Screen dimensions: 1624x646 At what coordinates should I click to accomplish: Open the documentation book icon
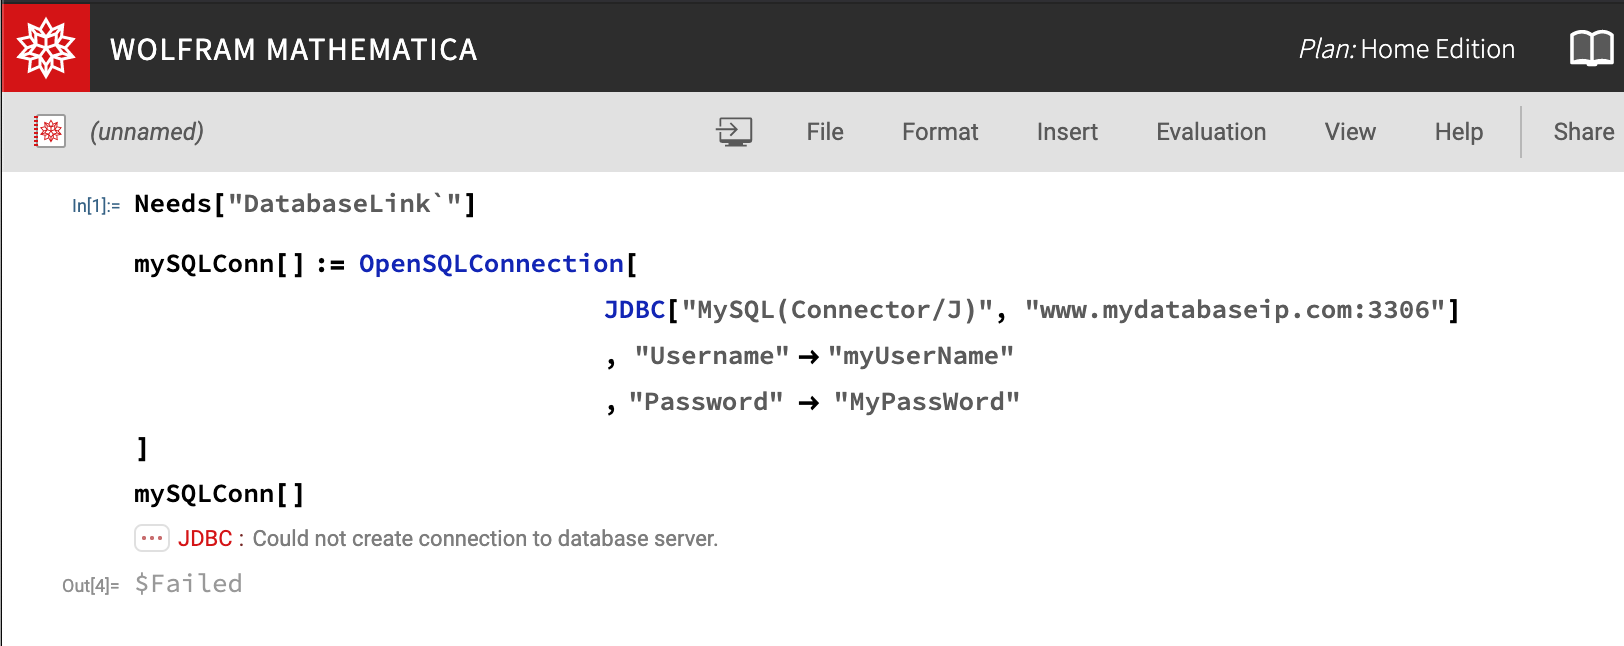pos(1591,48)
